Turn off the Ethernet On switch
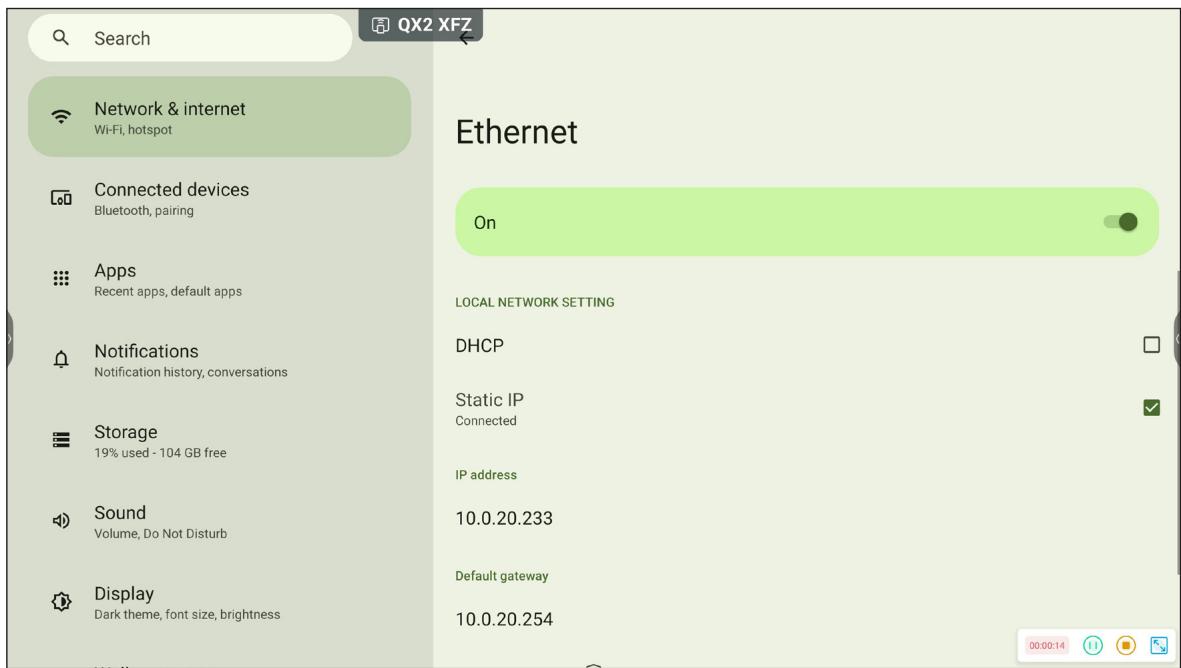The width and height of the screenshot is (1181, 668). [1120, 222]
